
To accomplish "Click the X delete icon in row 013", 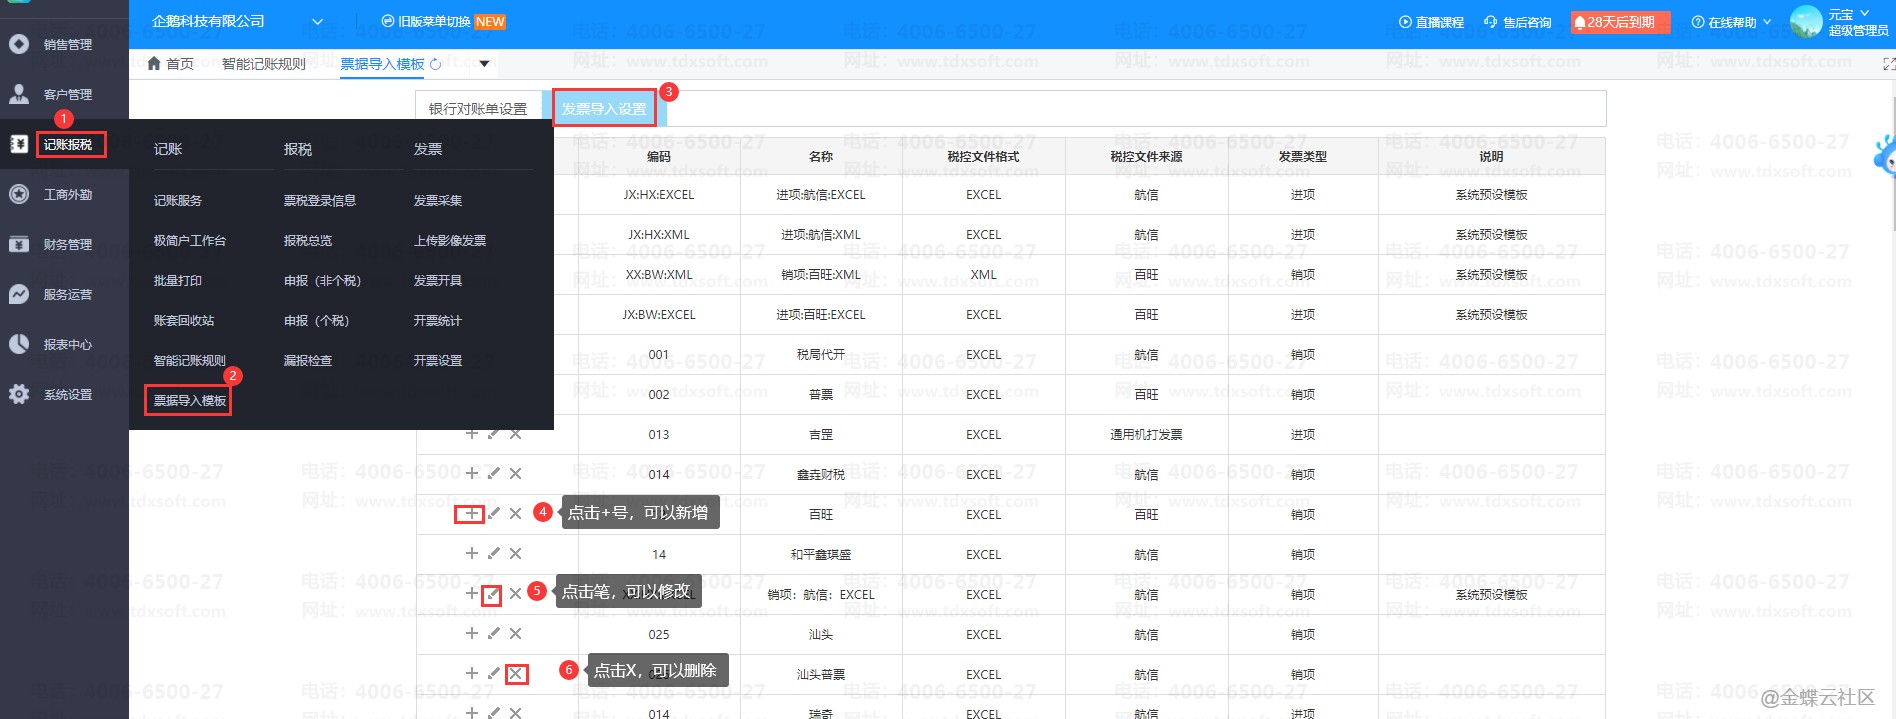I will 515,434.
